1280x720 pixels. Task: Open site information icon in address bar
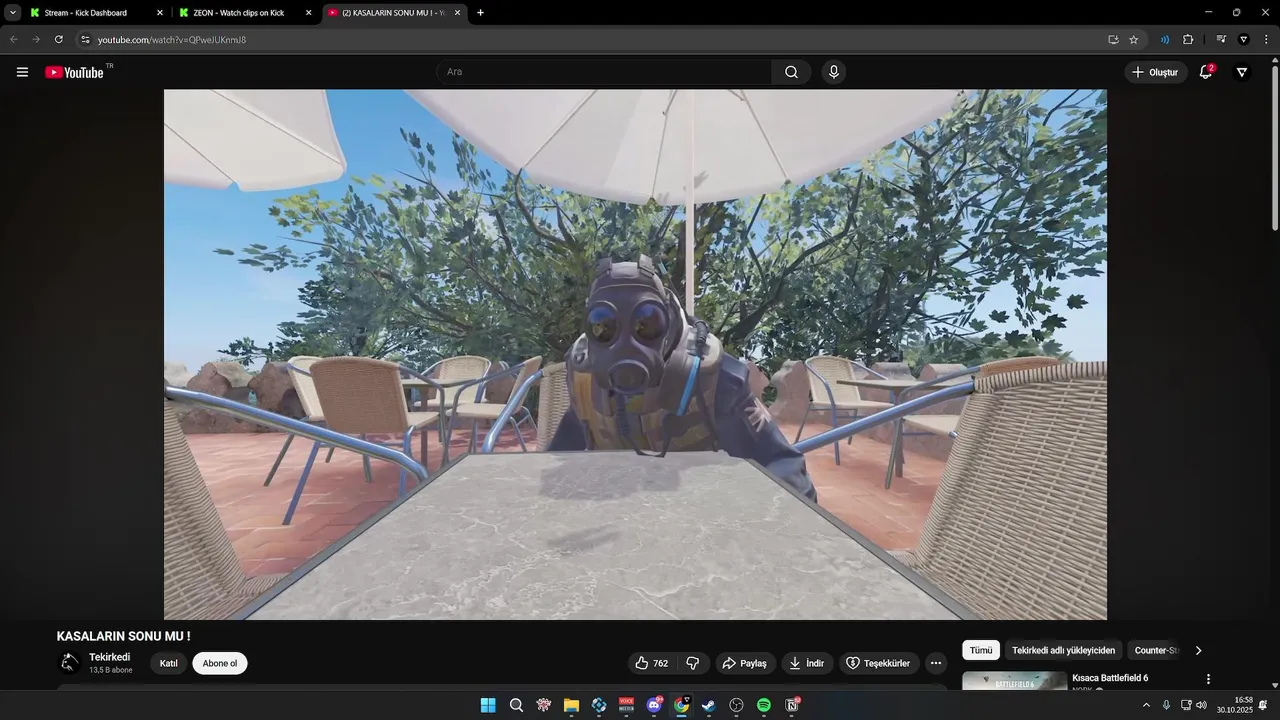tap(85, 40)
